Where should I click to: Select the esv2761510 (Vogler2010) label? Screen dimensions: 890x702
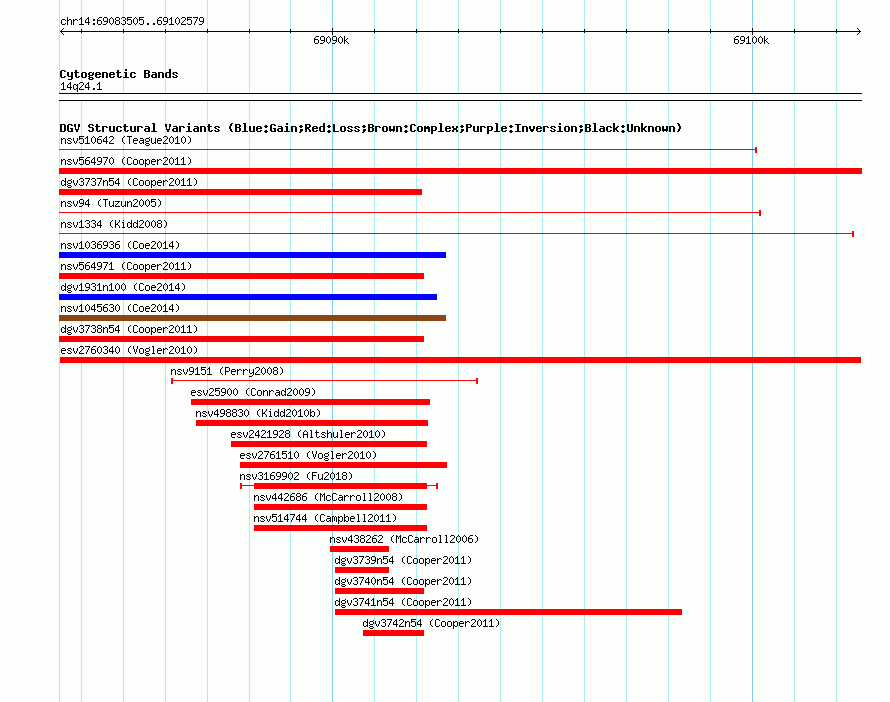pyautogui.click(x=308, y=455)
